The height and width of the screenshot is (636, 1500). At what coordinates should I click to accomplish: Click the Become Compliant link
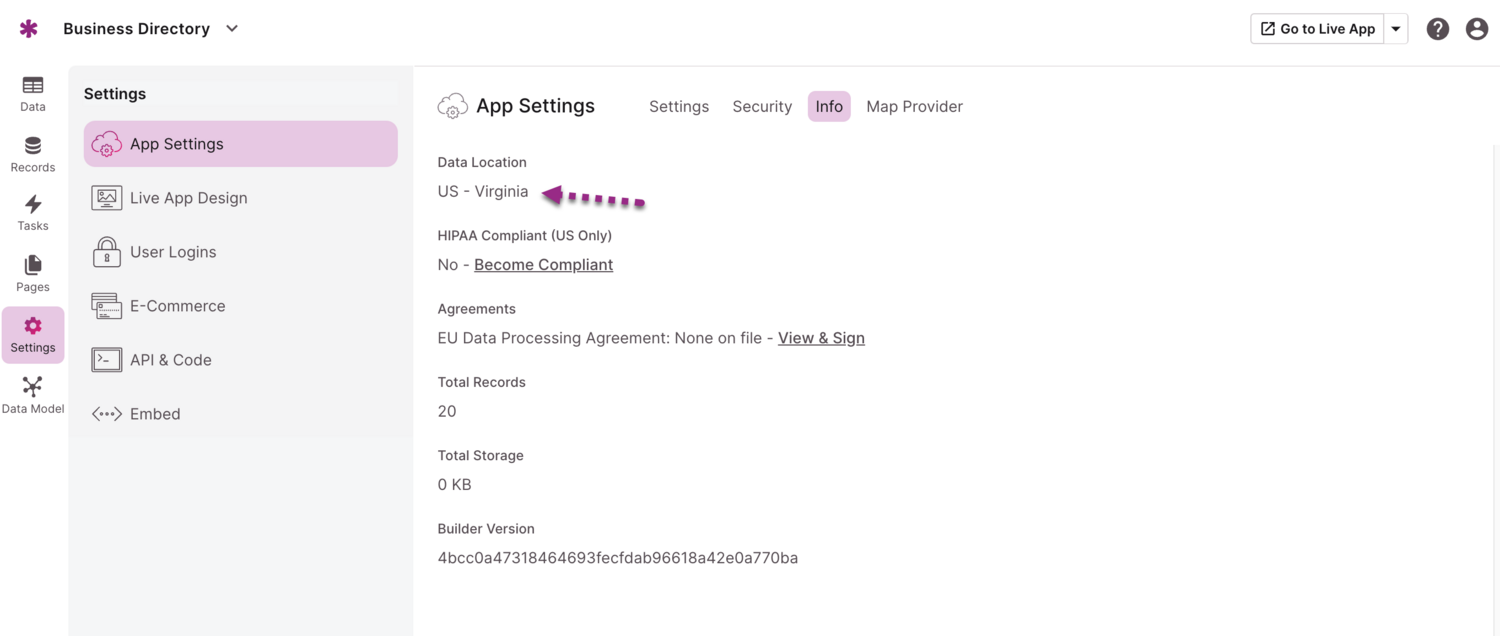pos(543,265)
